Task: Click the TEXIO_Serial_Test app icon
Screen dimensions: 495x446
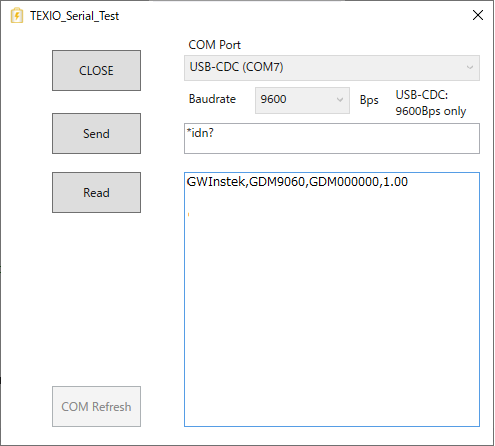Action: [x=17, y=15]
